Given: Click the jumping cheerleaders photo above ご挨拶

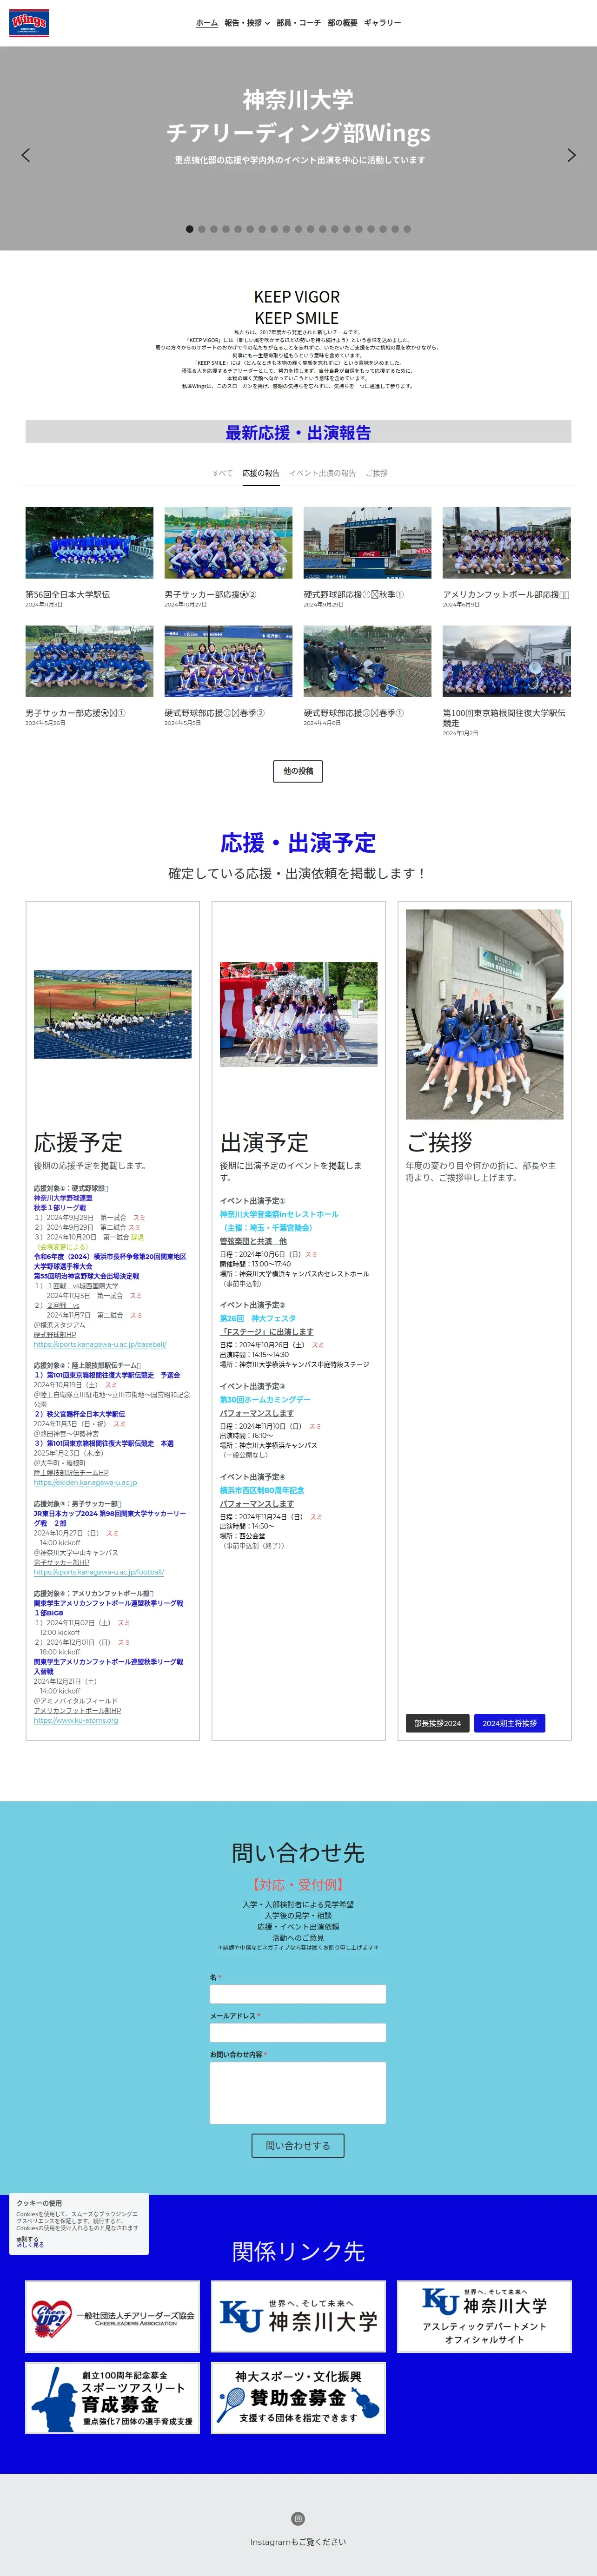Looking at the screenshot, I should pos(485,1014).
